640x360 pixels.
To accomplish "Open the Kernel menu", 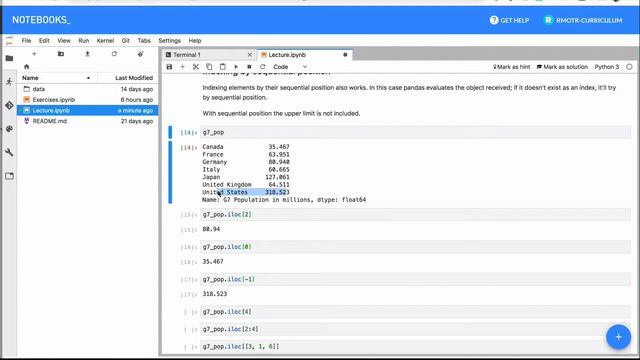I will (x=105, y=40).
